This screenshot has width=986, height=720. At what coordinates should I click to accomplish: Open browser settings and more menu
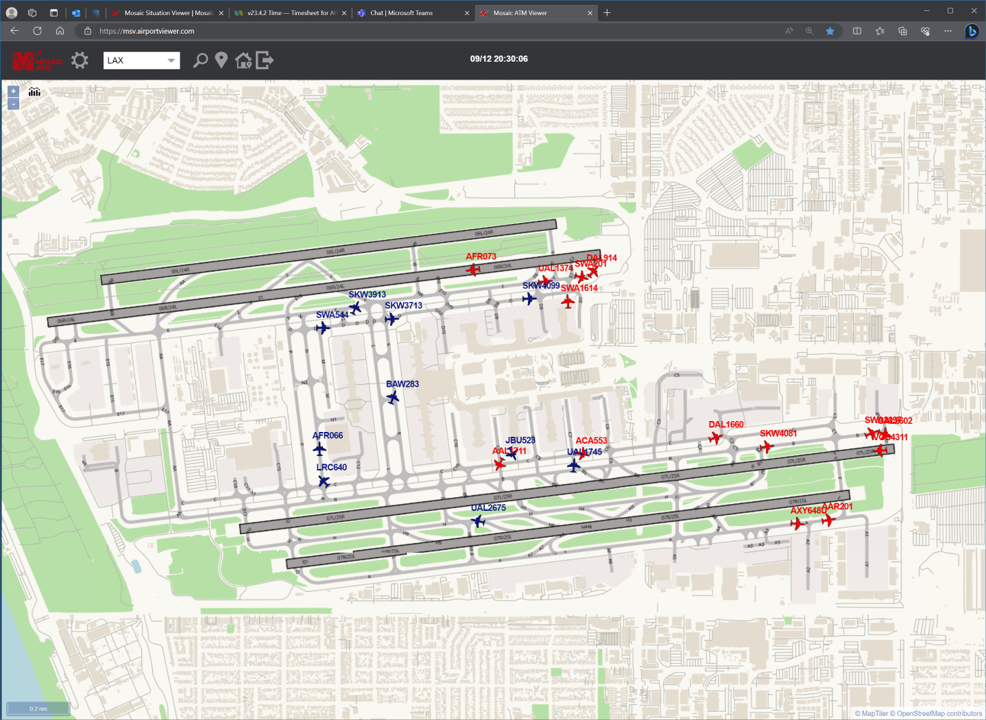click(948, 31)
